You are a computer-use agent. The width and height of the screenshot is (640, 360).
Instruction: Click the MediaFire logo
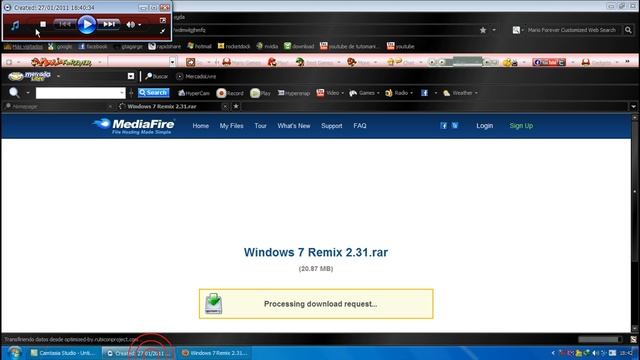point(134,126)
